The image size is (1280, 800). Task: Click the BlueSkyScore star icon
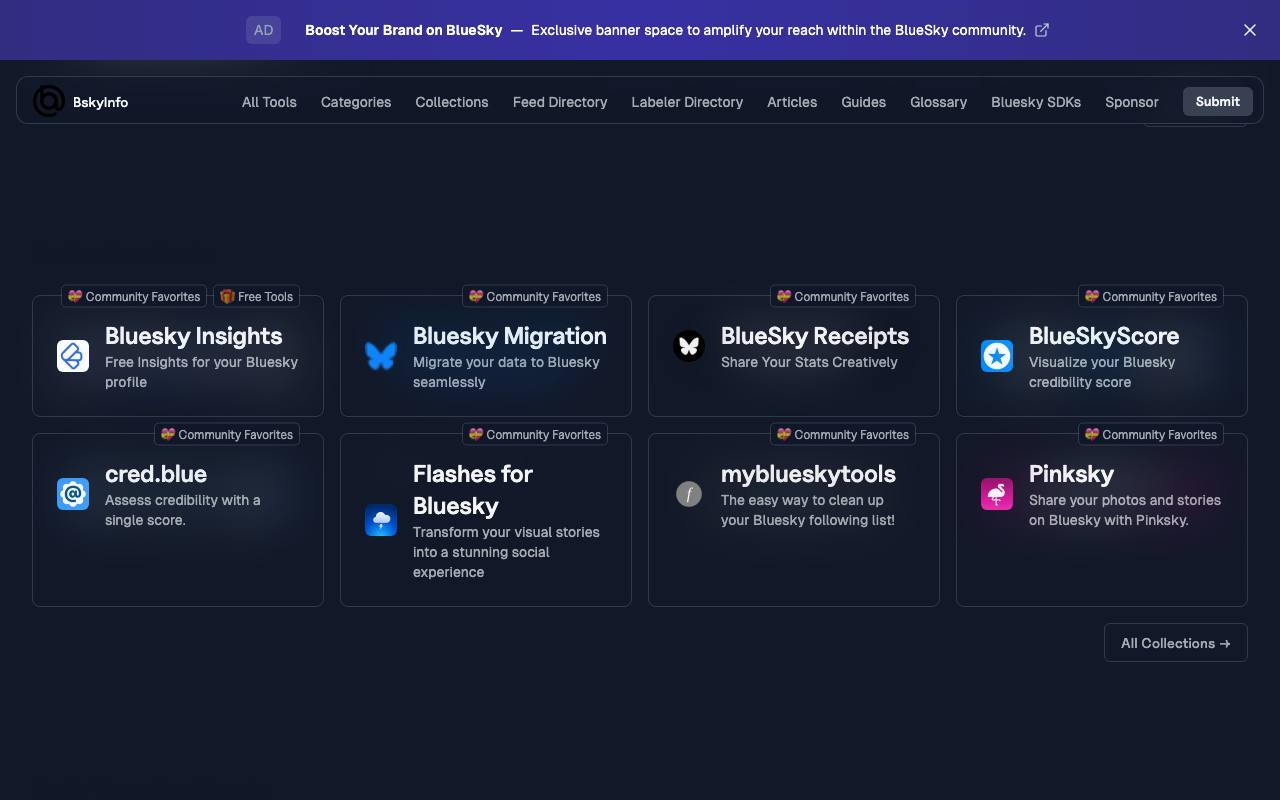(997, 356)
